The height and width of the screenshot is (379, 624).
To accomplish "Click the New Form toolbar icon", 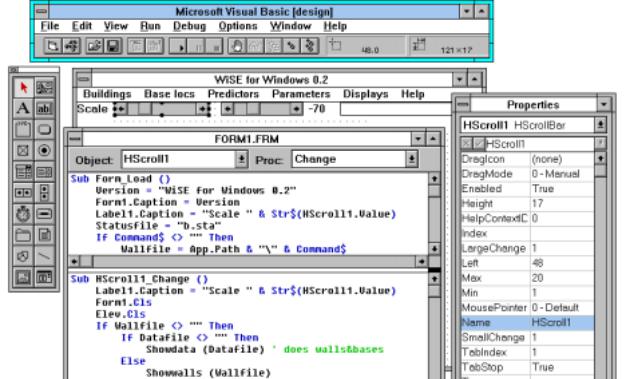I will (53, 46).
